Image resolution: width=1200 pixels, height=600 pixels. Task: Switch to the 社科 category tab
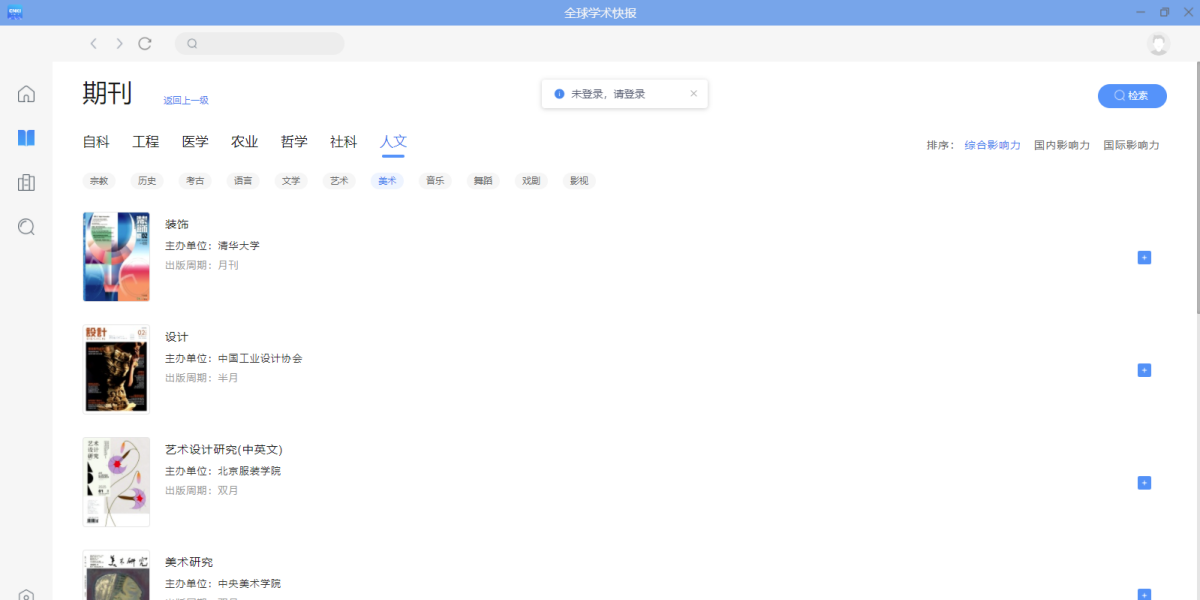point(343,142)
